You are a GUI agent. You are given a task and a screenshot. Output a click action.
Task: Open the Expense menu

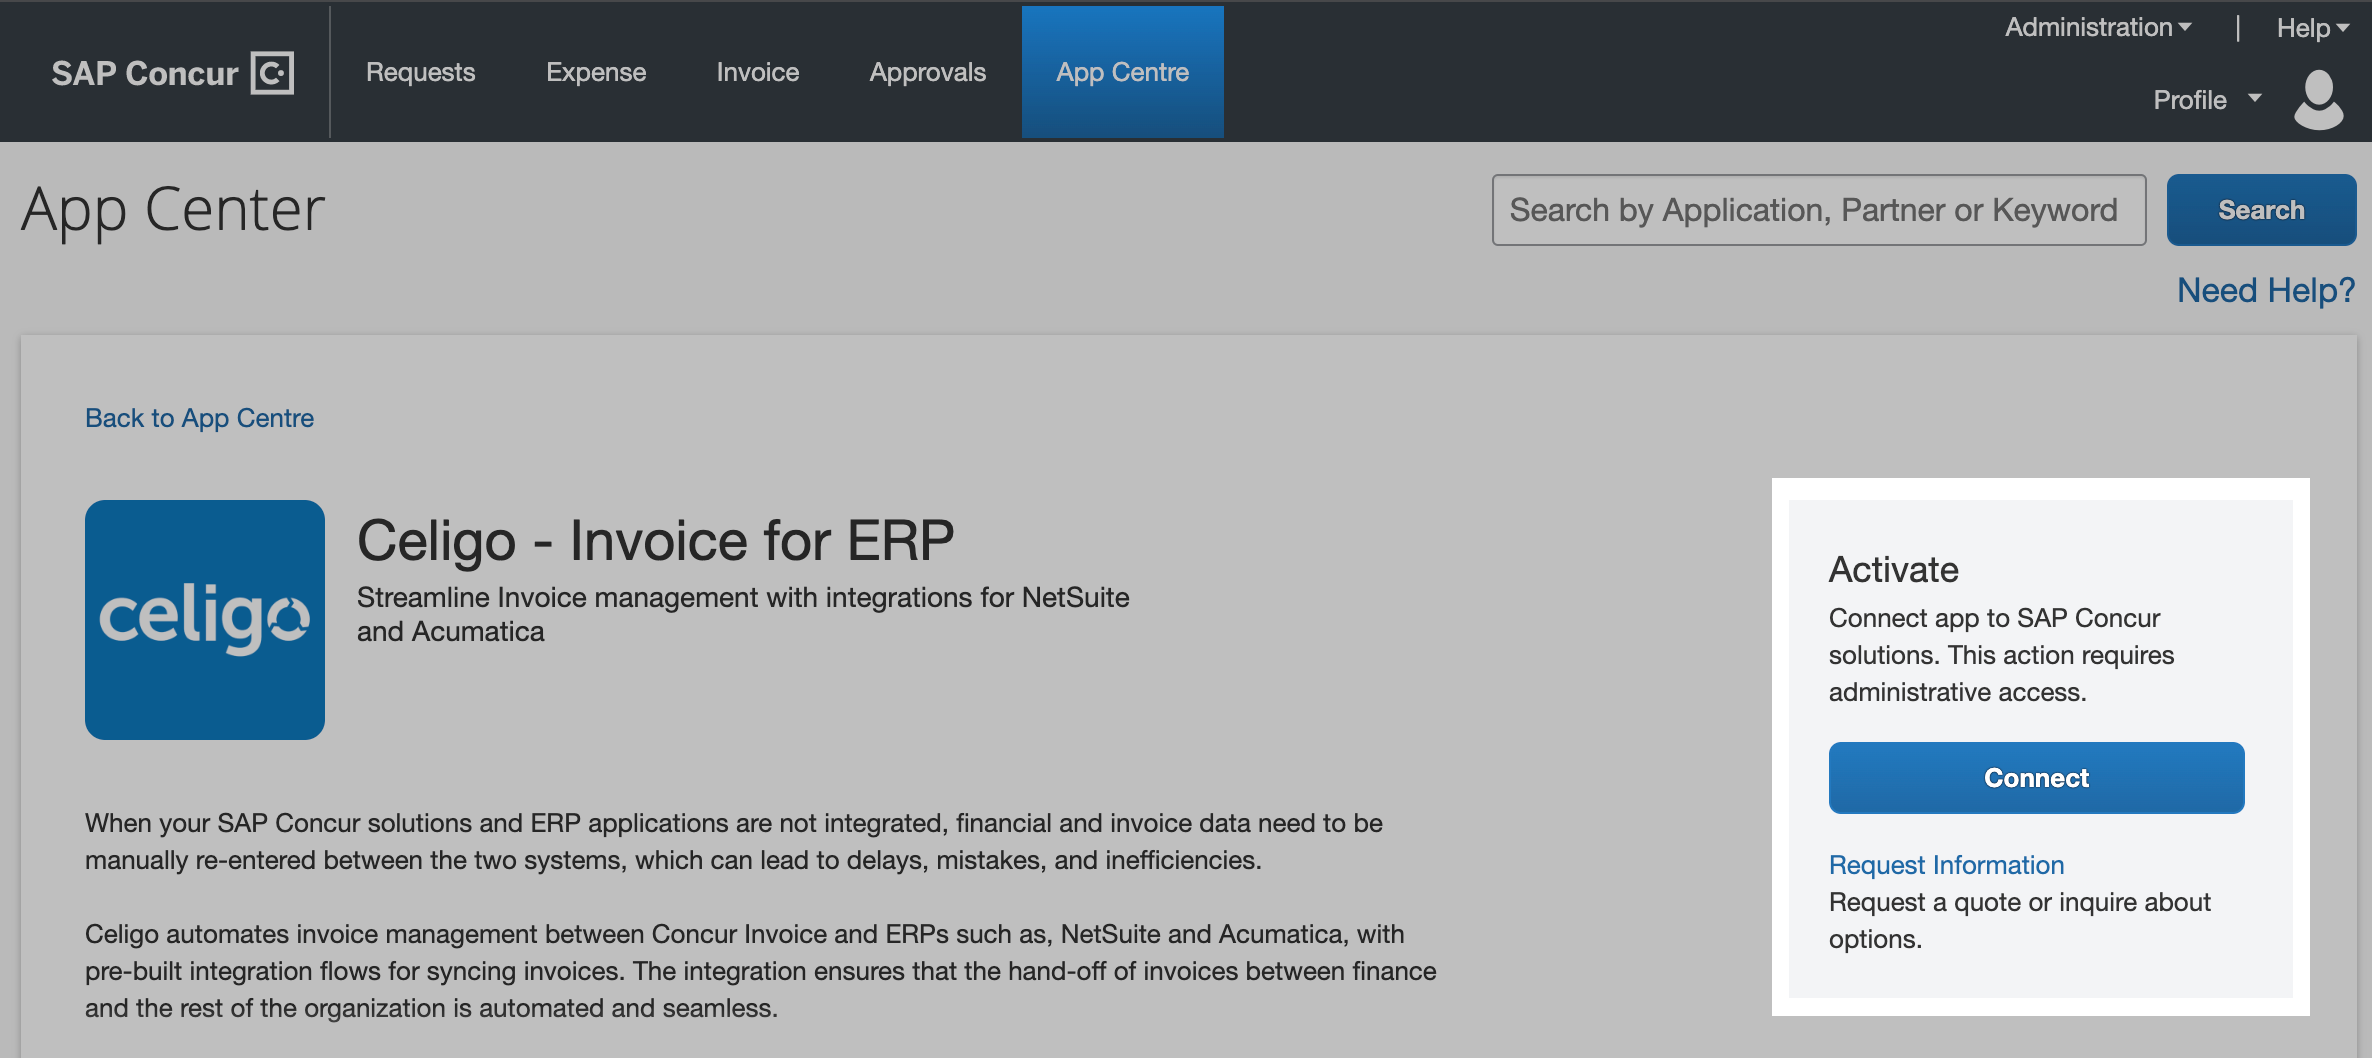(596, 72)
